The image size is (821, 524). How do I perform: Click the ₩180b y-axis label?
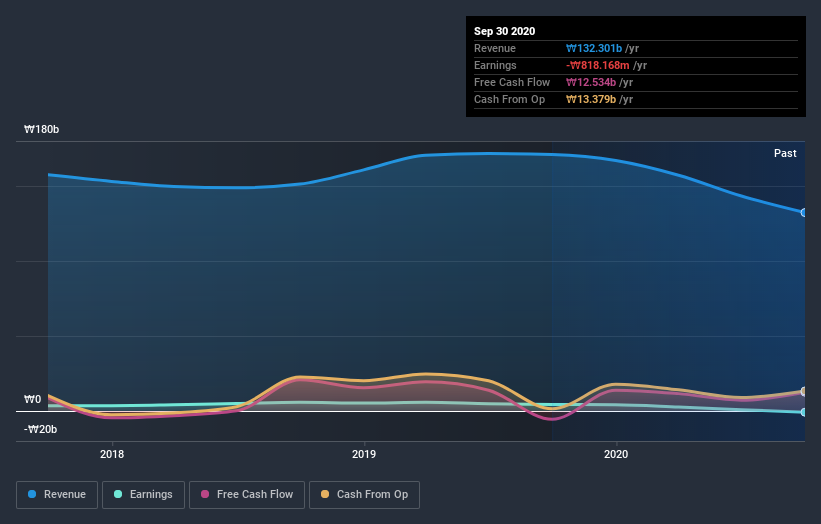point(41,129)
